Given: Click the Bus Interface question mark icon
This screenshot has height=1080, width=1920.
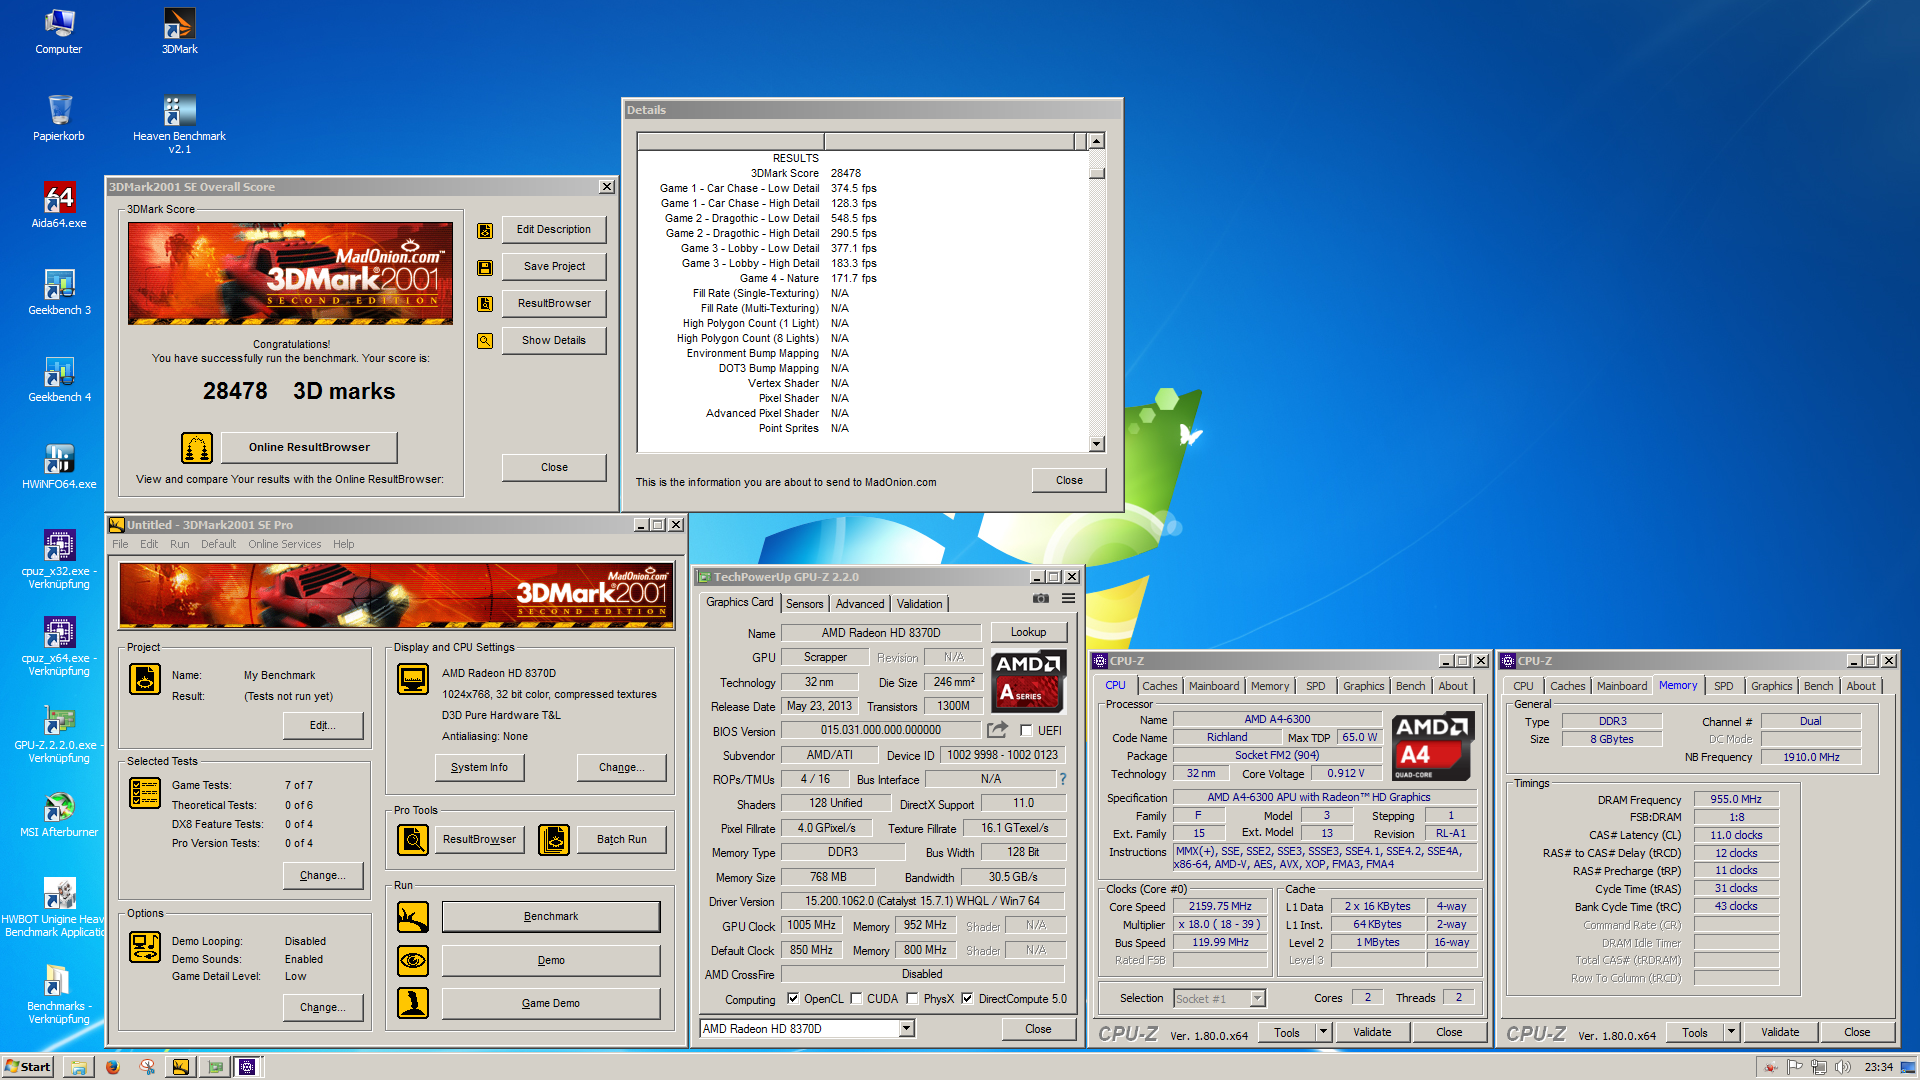Looking at the screenshot, I should click(x=1063, y=779).
